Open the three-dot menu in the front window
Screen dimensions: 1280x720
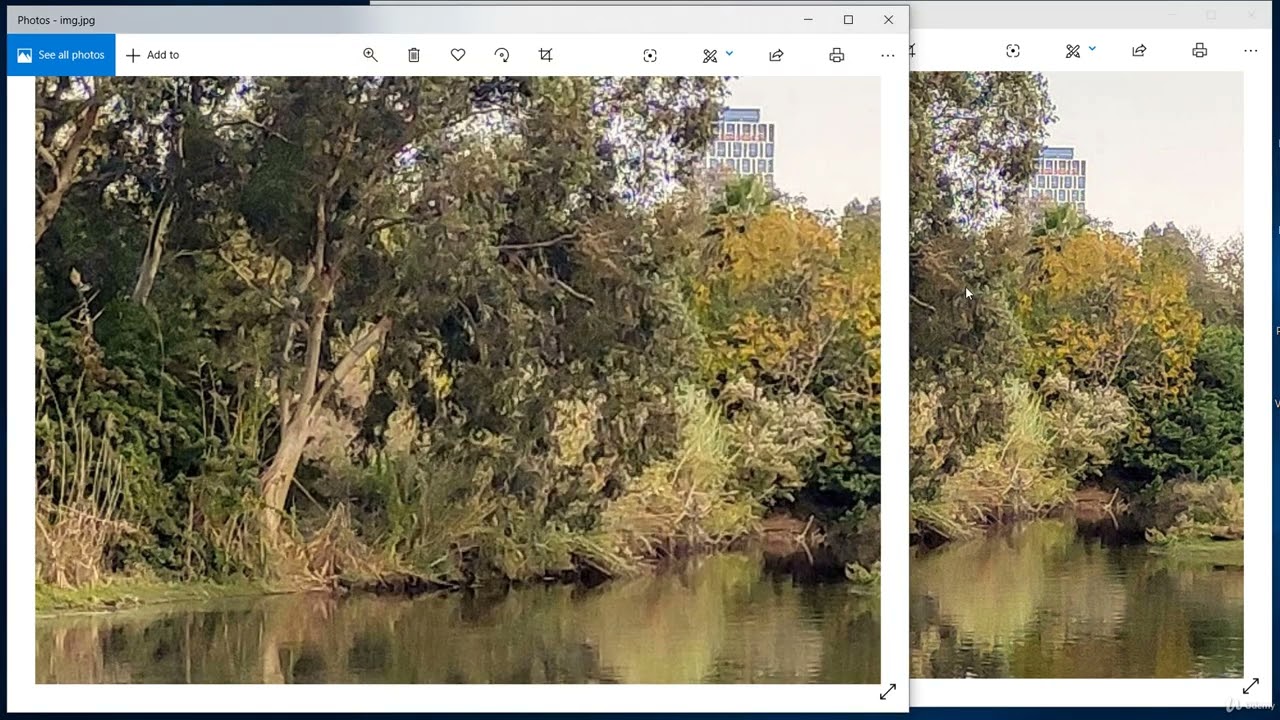(887, 55)
